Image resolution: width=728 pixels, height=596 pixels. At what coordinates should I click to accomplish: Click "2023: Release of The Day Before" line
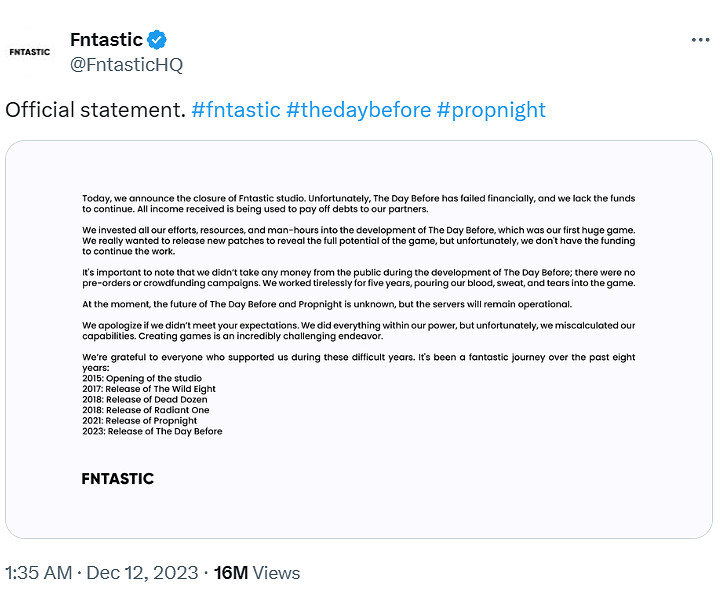pyautogui.click(x=152, y=431)
